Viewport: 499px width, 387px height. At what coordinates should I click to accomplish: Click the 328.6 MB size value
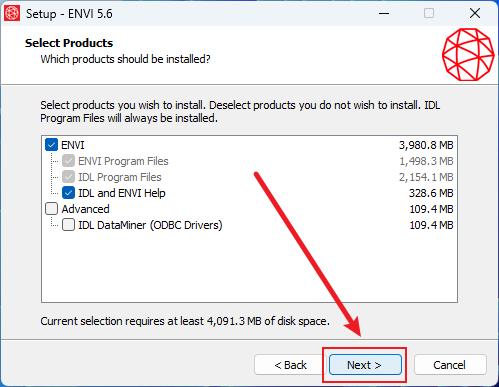[x=431, y=193]
